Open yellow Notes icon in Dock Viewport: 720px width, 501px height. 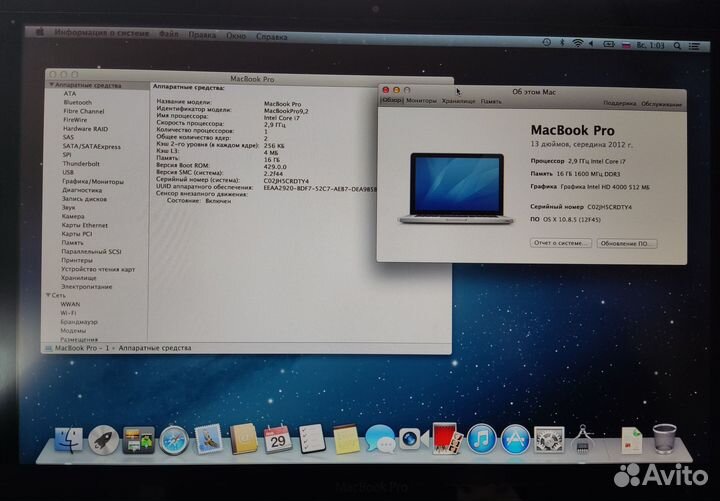(x=346, y=439)
